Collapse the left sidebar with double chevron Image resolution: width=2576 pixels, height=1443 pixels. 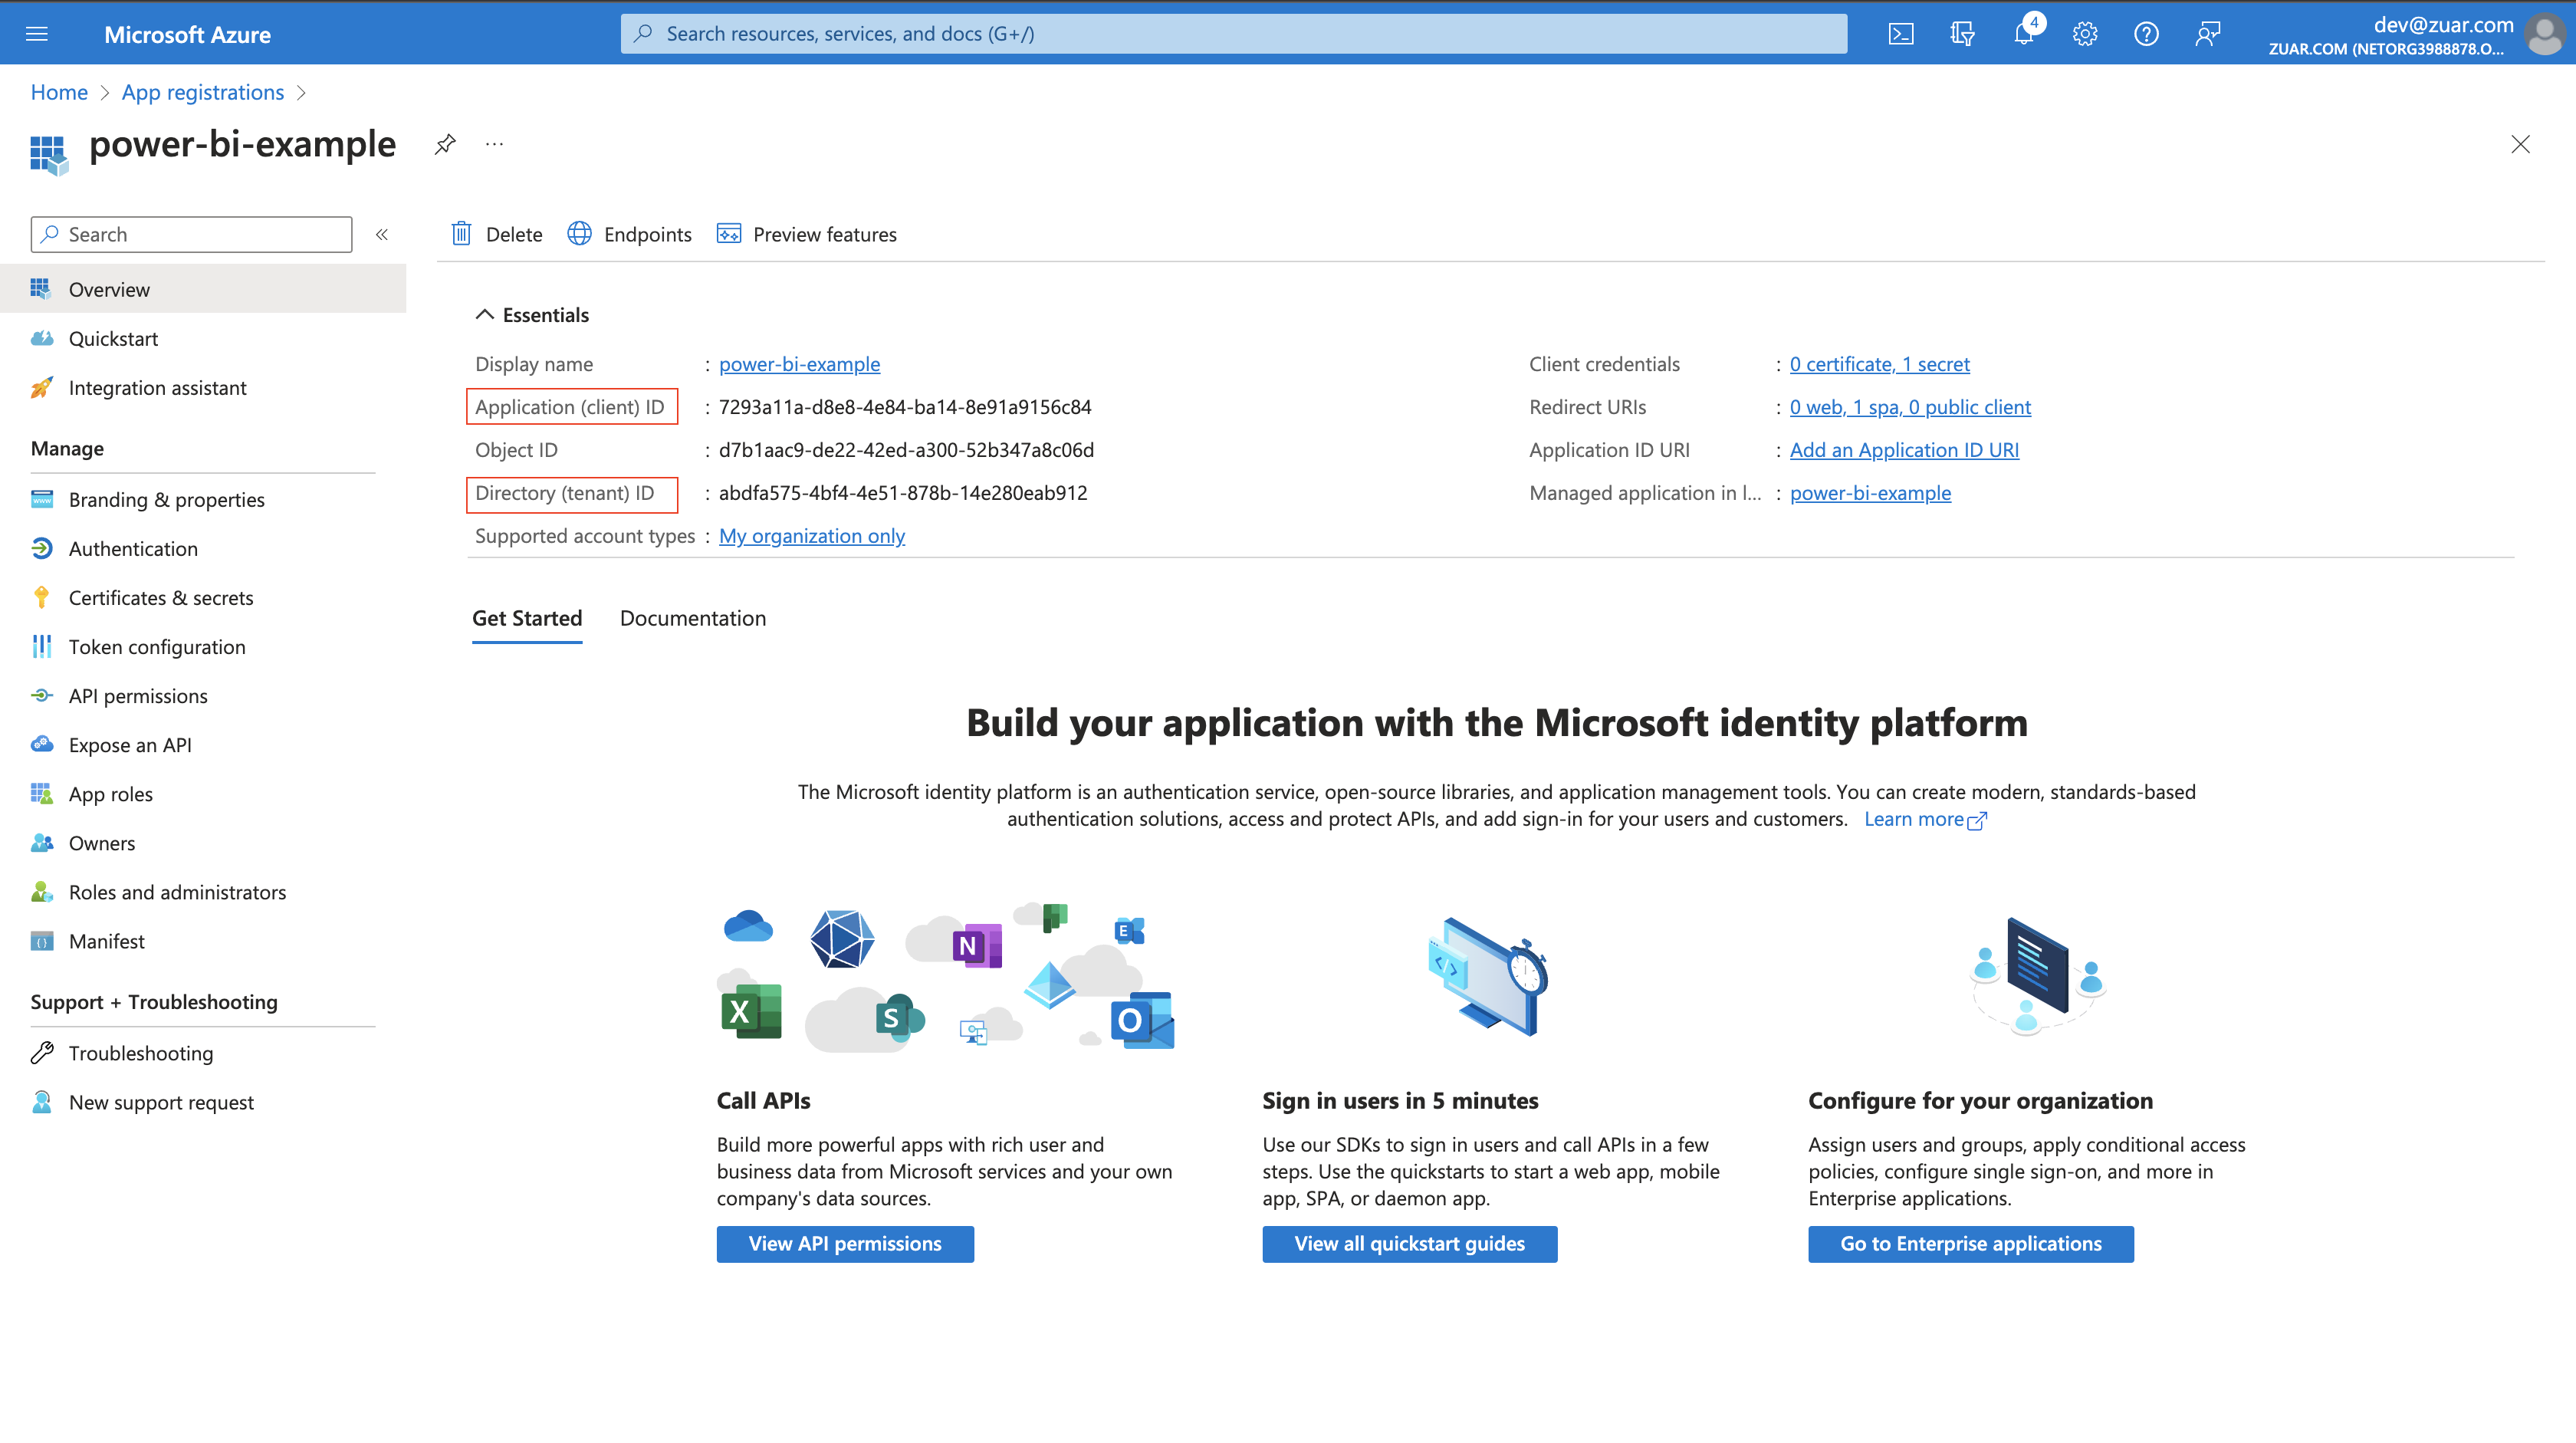pos(382,234)
